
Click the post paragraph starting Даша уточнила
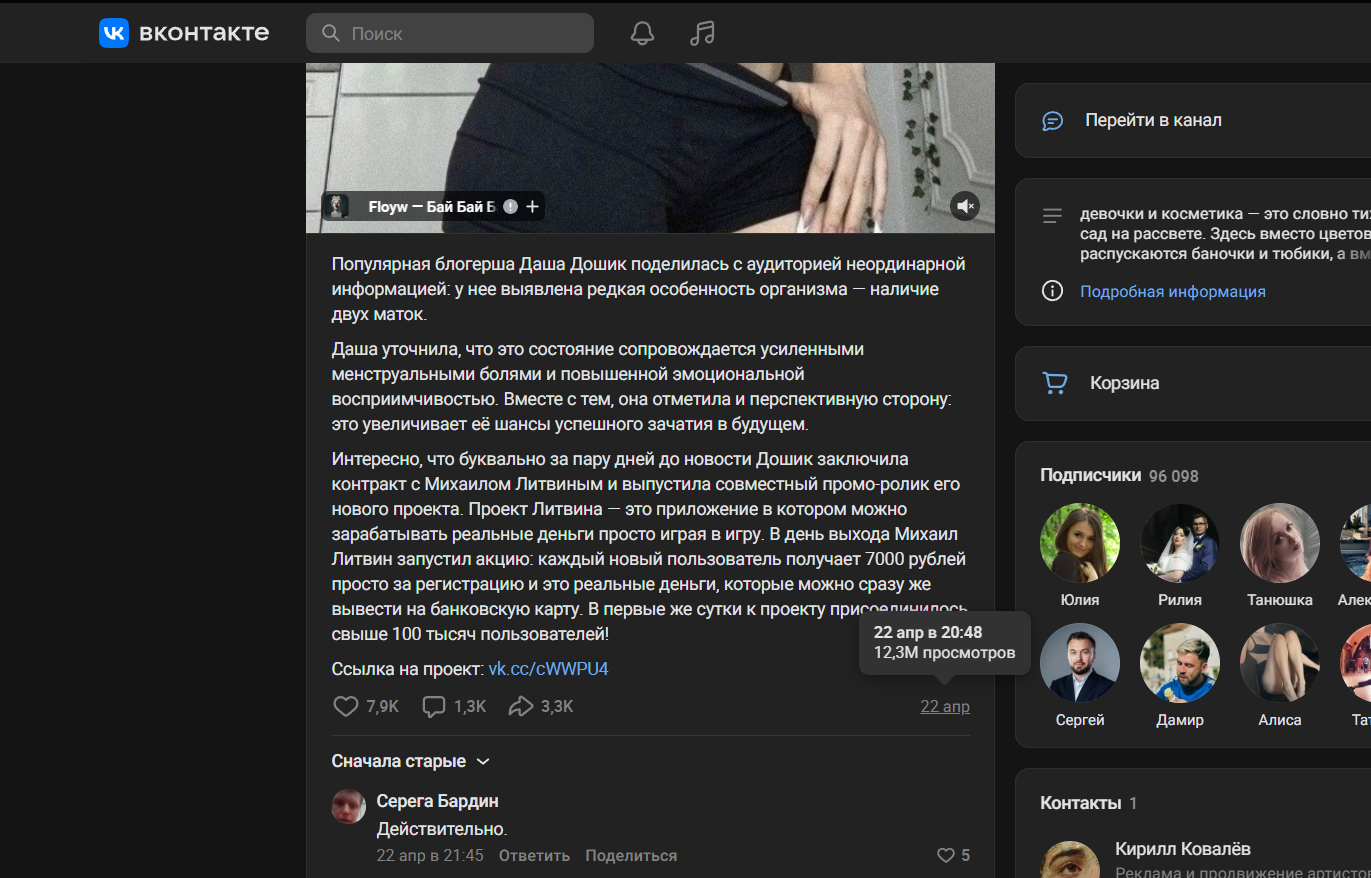click(640, 387)
